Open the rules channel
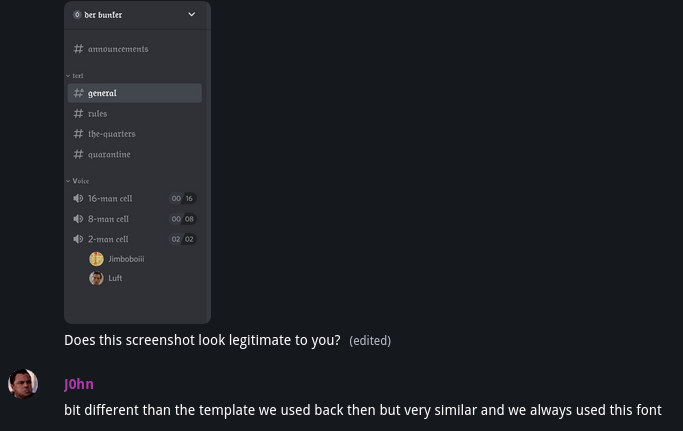Screen dimensions: 683x431 pyautogui.click(x=97, y=114)
